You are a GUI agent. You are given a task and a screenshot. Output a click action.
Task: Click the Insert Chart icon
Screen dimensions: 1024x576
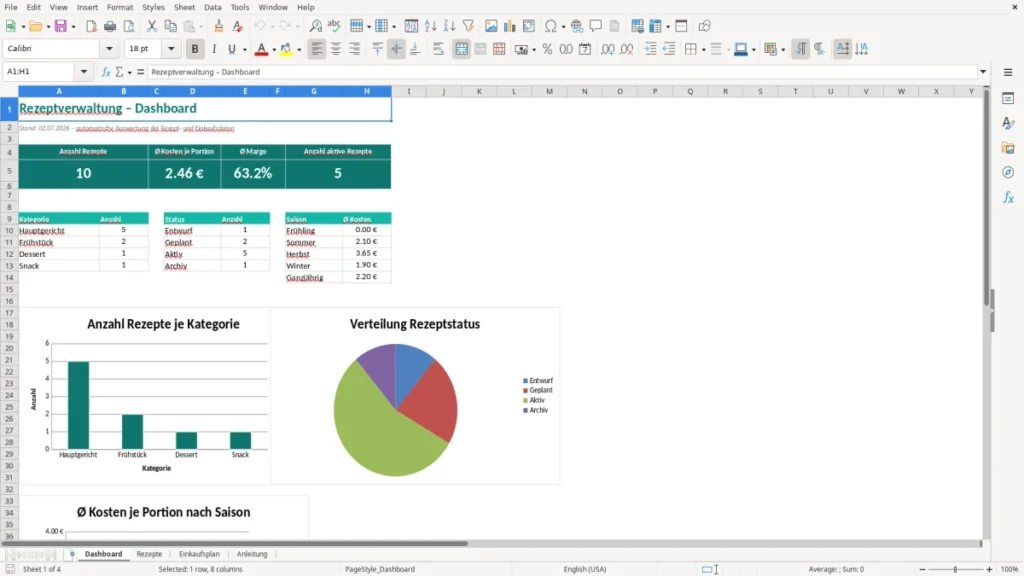point(510,26)
